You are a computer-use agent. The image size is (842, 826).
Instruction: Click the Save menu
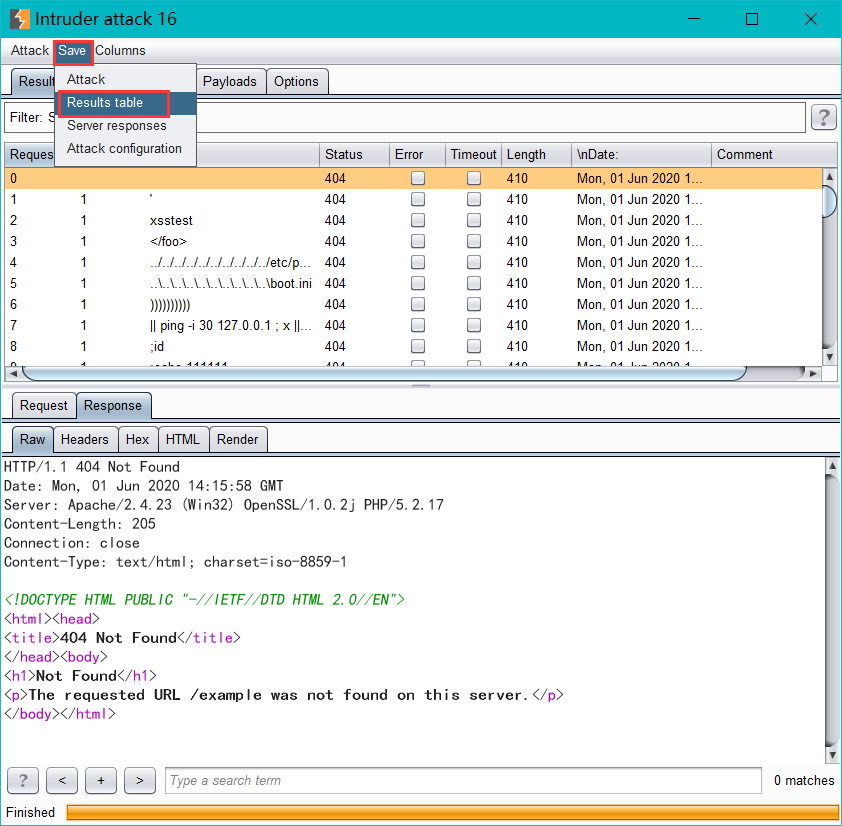[72, 50]
